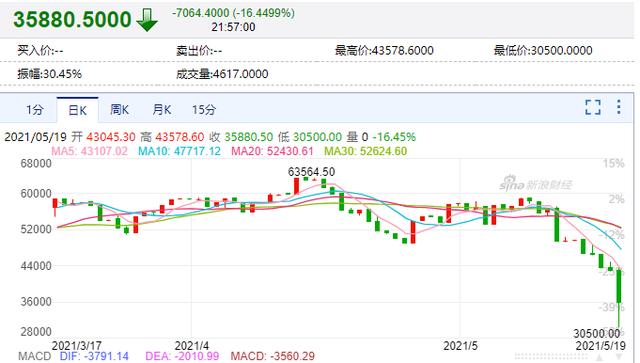Click the DIF: -3791.14 MACD value
Image resolution: width=640 pixels, height=363 pixels.
[94, 356]
